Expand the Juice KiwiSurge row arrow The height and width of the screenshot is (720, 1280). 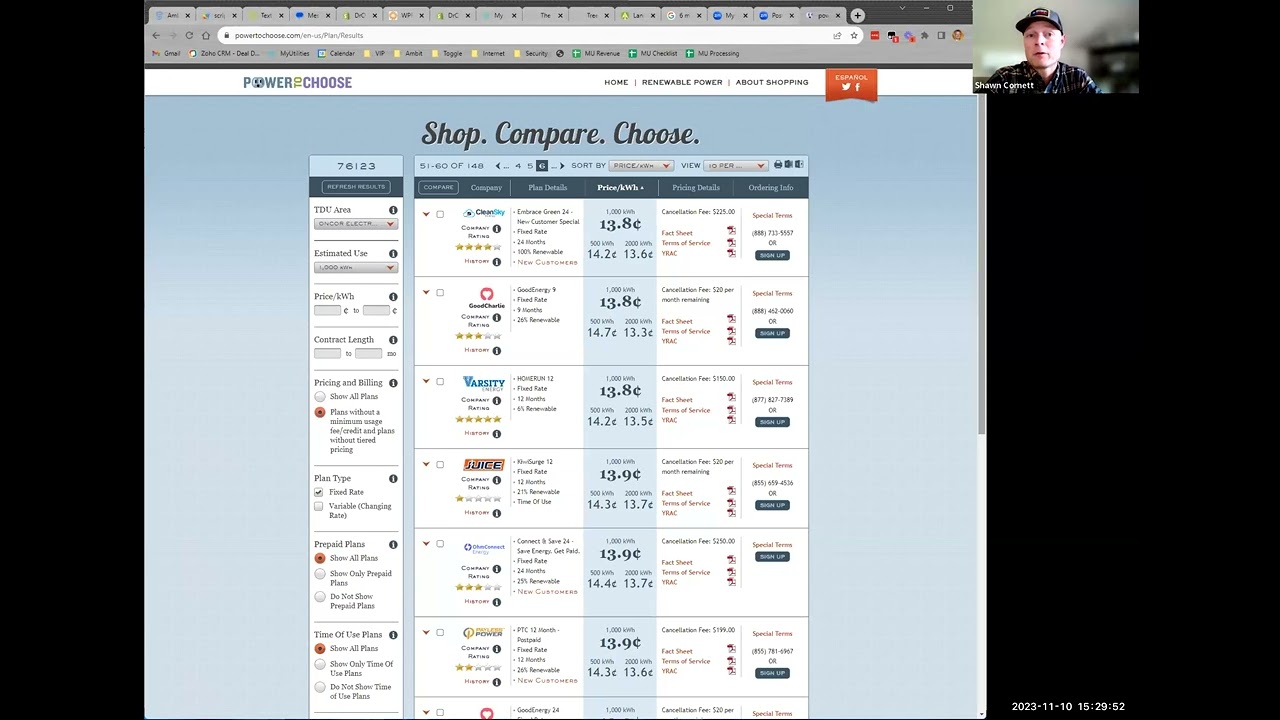pyautogui.click(x=426, y=465)
